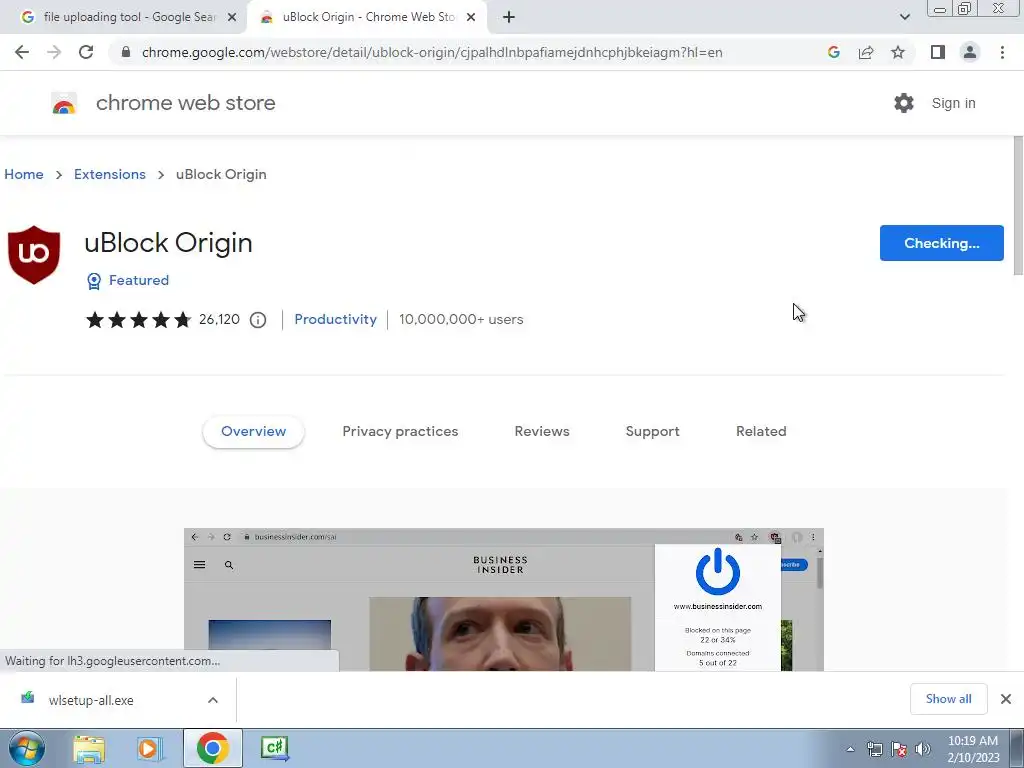Open the browser side panel
The image size is (1024, 768).
coord(938,52)
